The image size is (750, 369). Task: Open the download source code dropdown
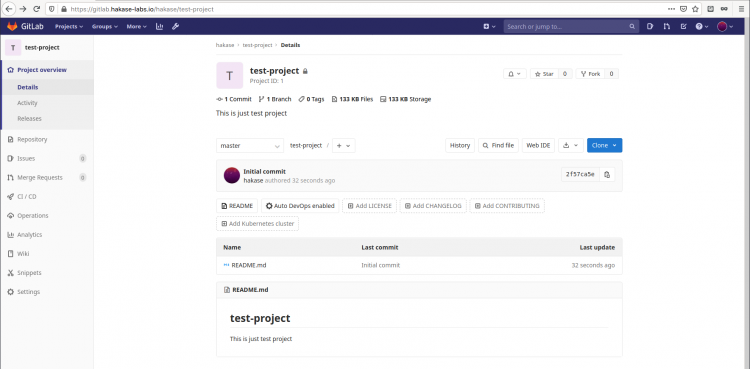click(x=571, y=145)
